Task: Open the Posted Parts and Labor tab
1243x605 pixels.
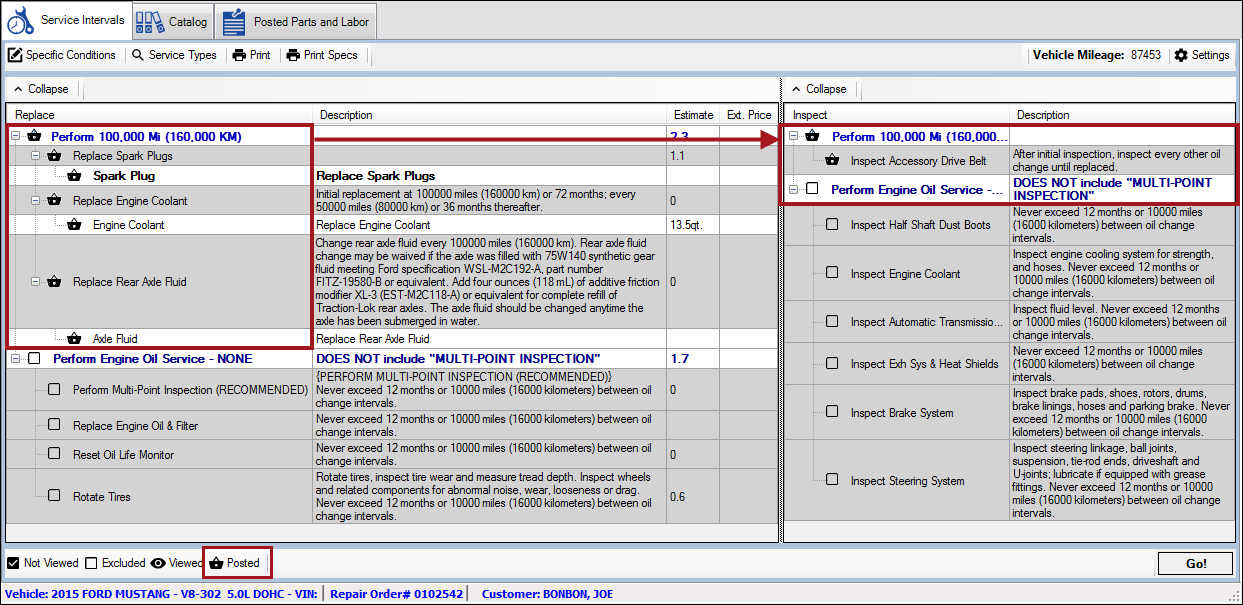Action: 296,20
